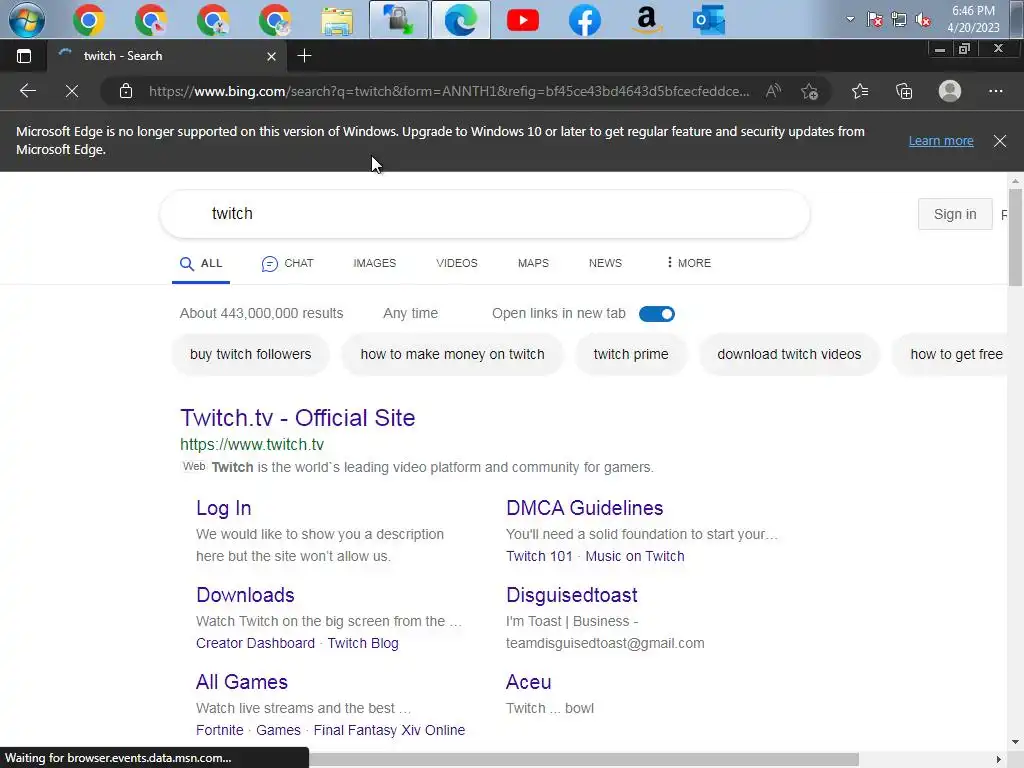The width and height of the screenshot is (1024, 768).
Task: Launch the first Chrome taskbar icon
Action: coord(89,20)
